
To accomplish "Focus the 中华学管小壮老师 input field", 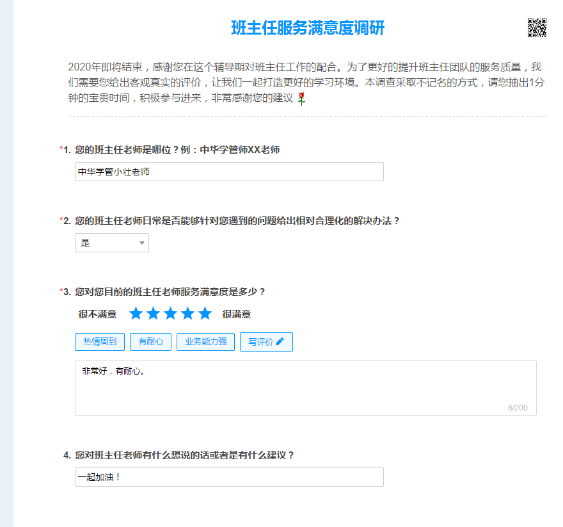I will click(x=229, y=172).
